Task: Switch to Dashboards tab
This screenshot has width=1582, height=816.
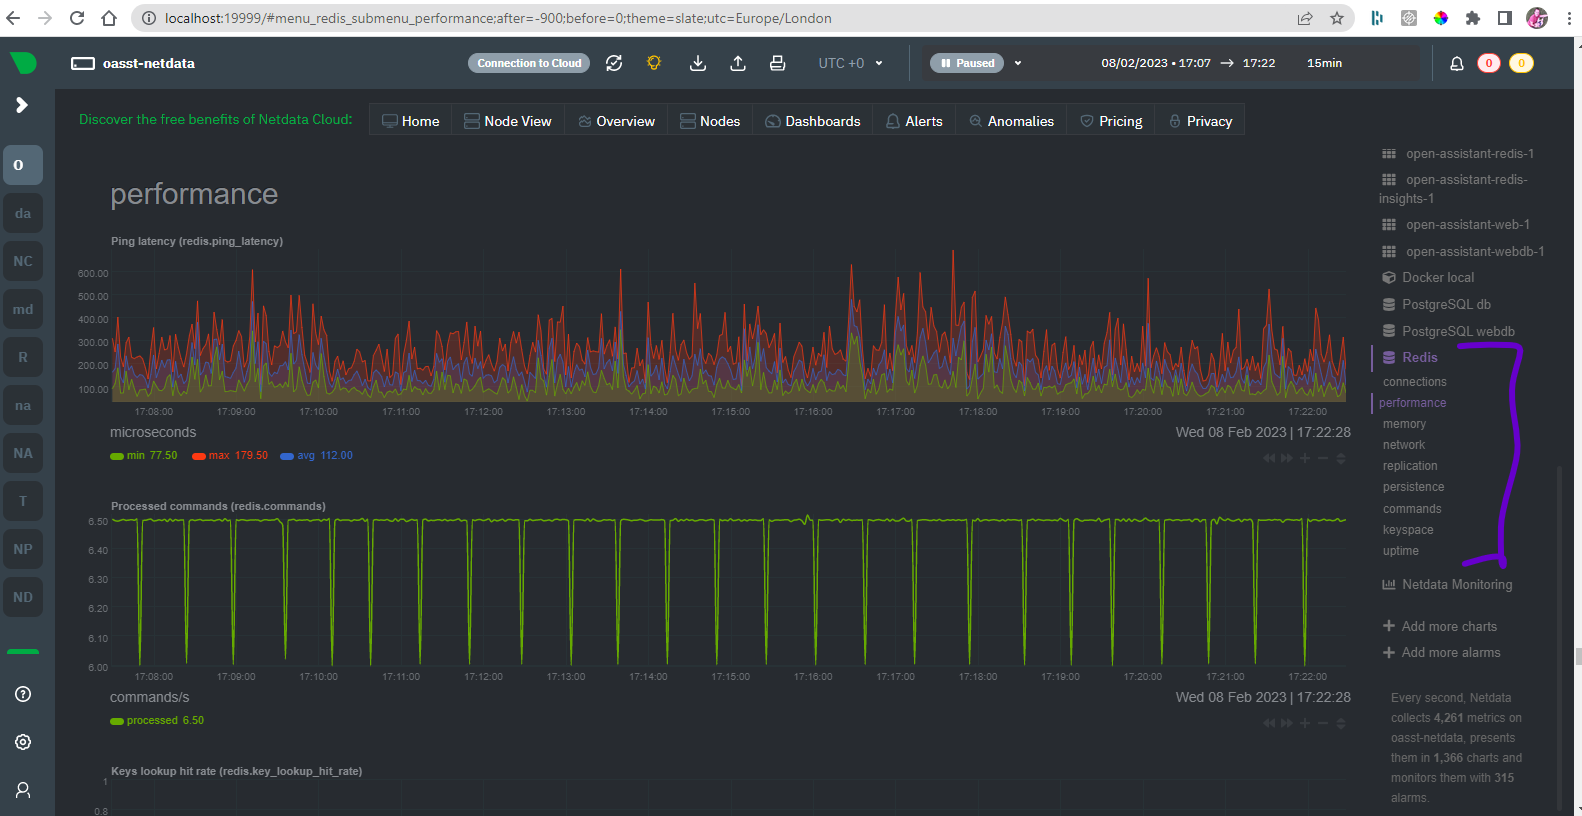Action: point(812,121)
